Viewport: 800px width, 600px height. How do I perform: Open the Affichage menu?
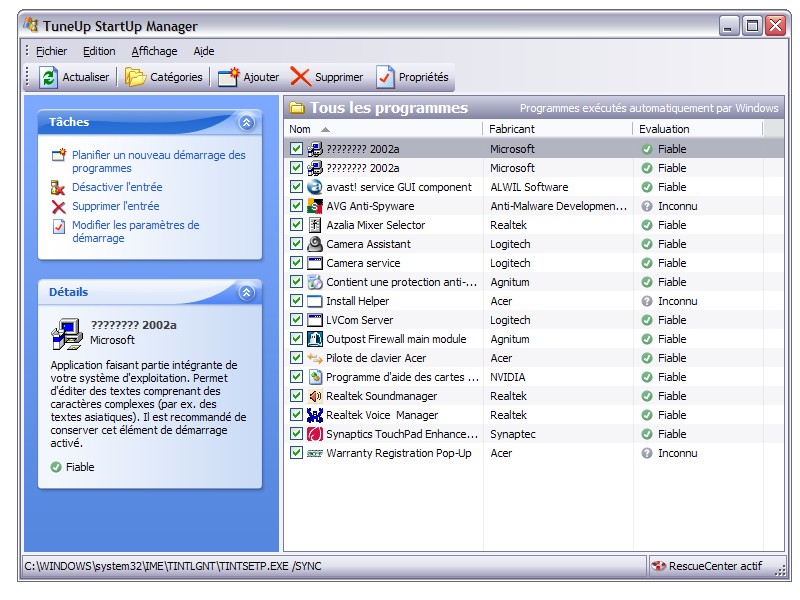pos(154,51)
